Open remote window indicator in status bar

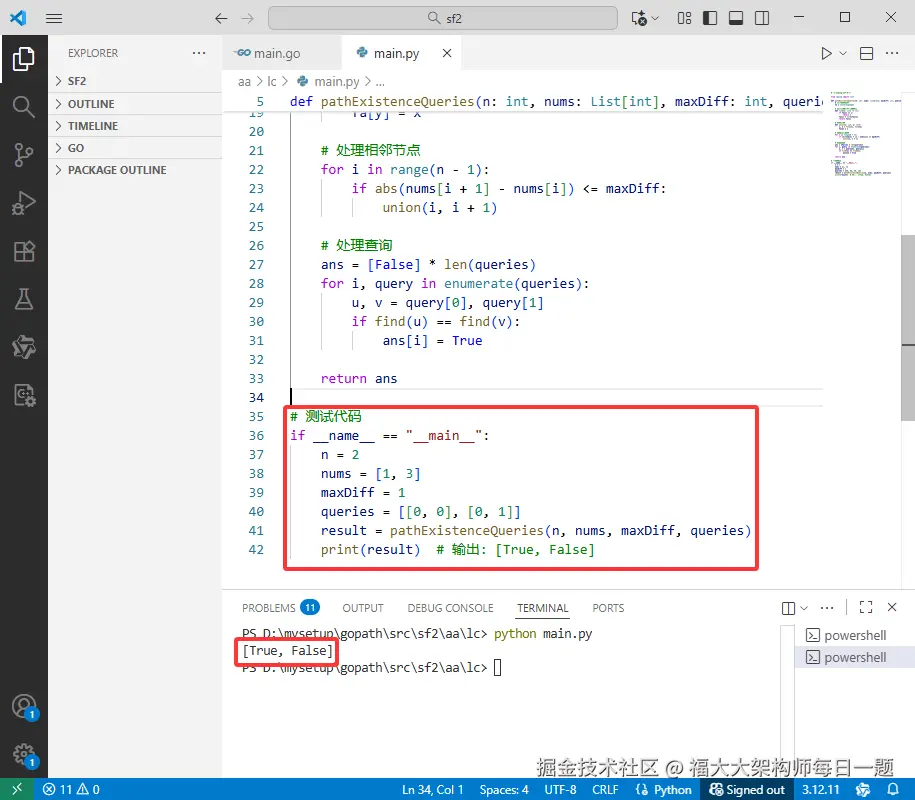17,789
